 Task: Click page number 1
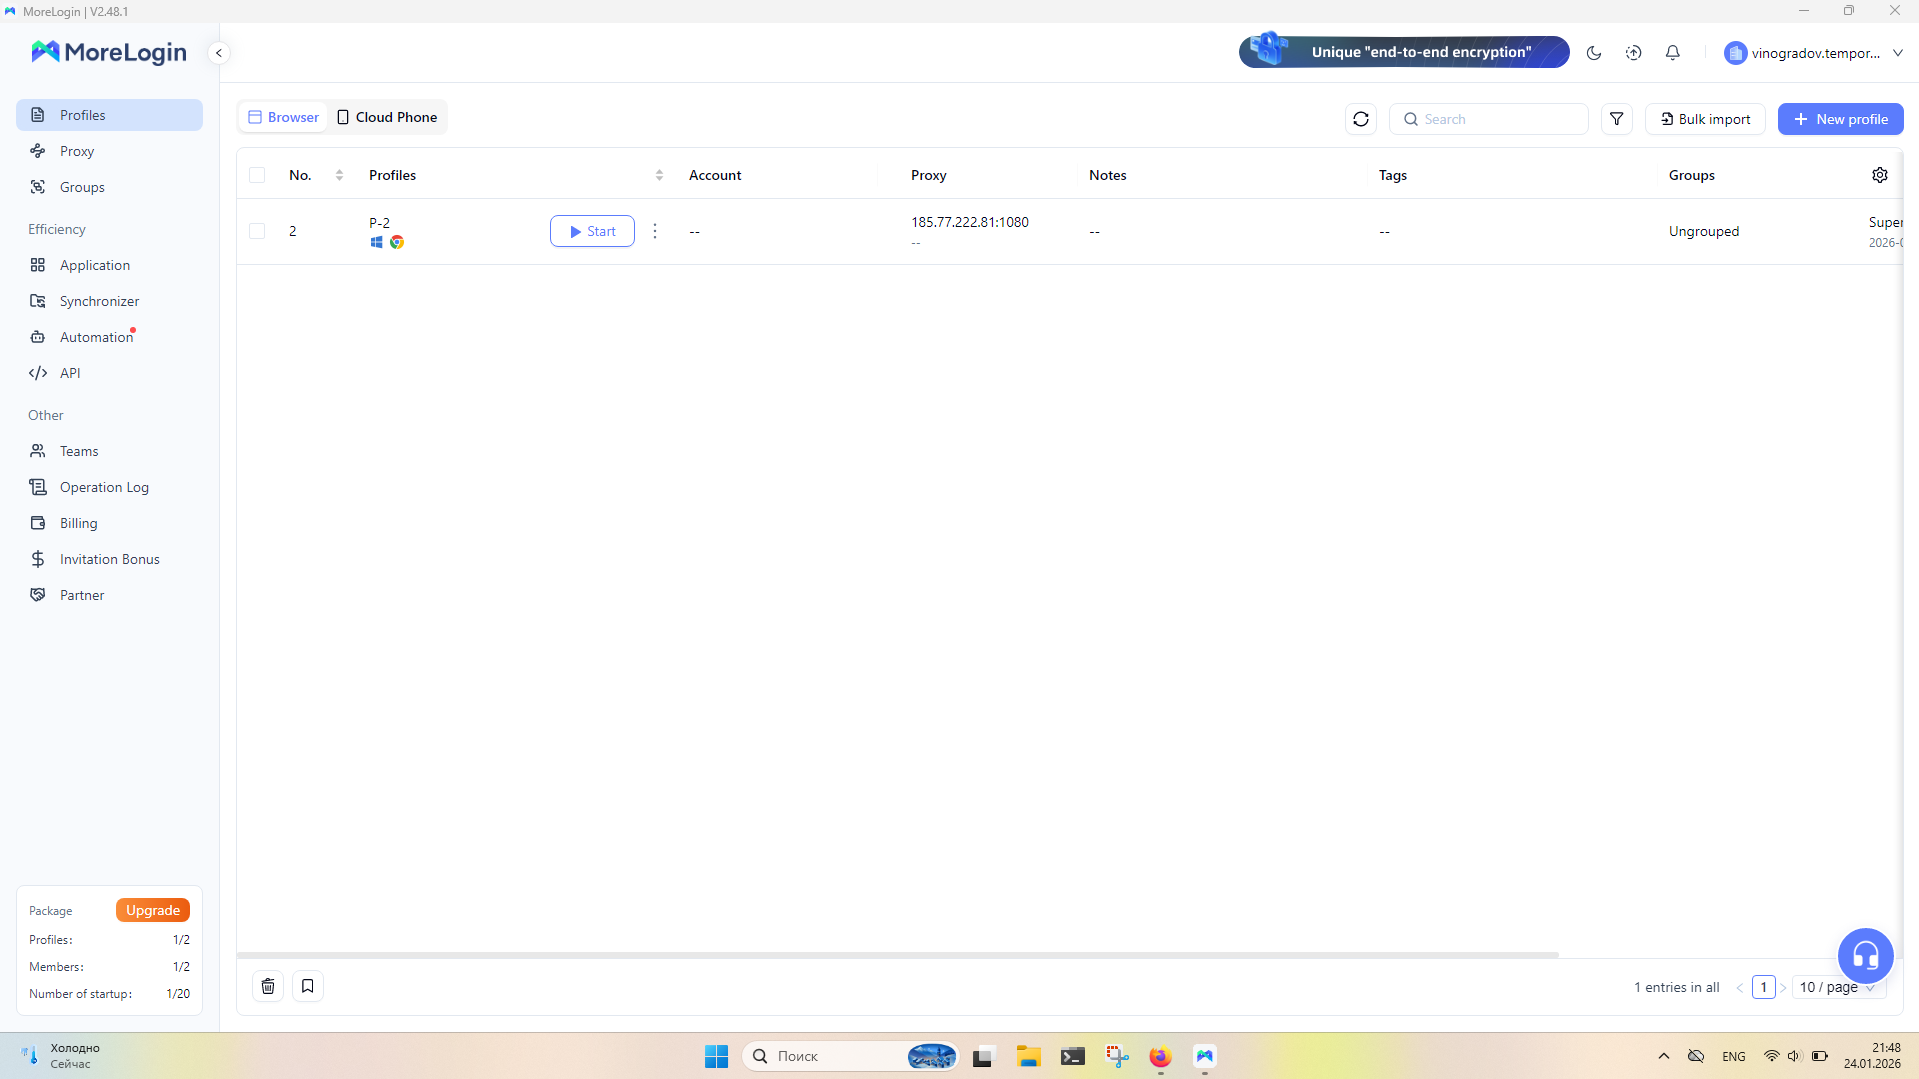(1764, 987)
